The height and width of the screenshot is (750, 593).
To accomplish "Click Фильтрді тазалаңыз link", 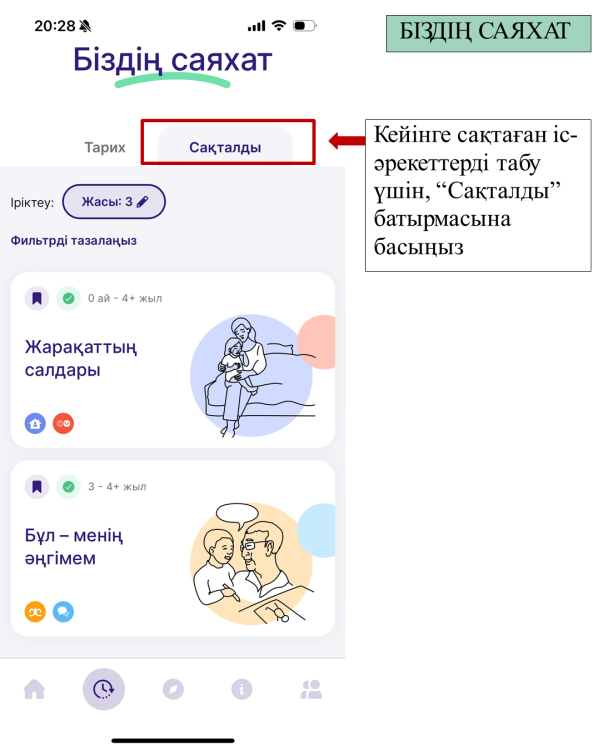I will 74,241.
